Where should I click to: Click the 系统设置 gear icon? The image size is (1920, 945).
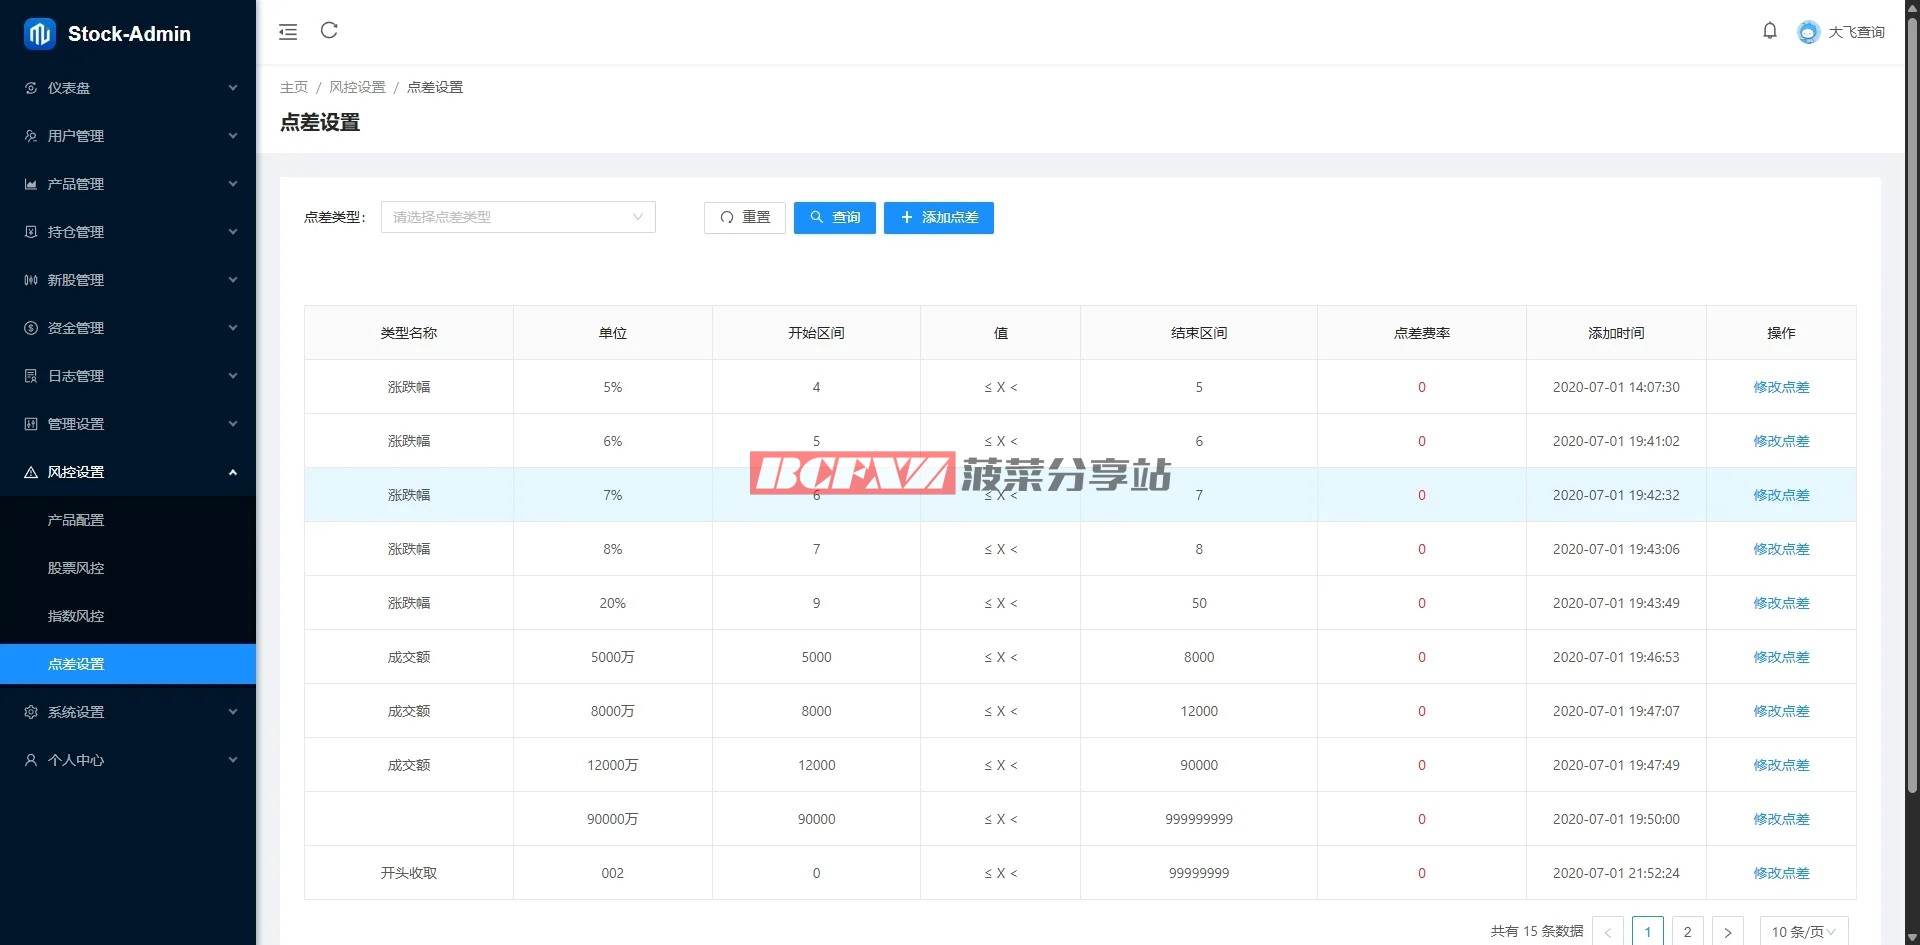point(31,712)
